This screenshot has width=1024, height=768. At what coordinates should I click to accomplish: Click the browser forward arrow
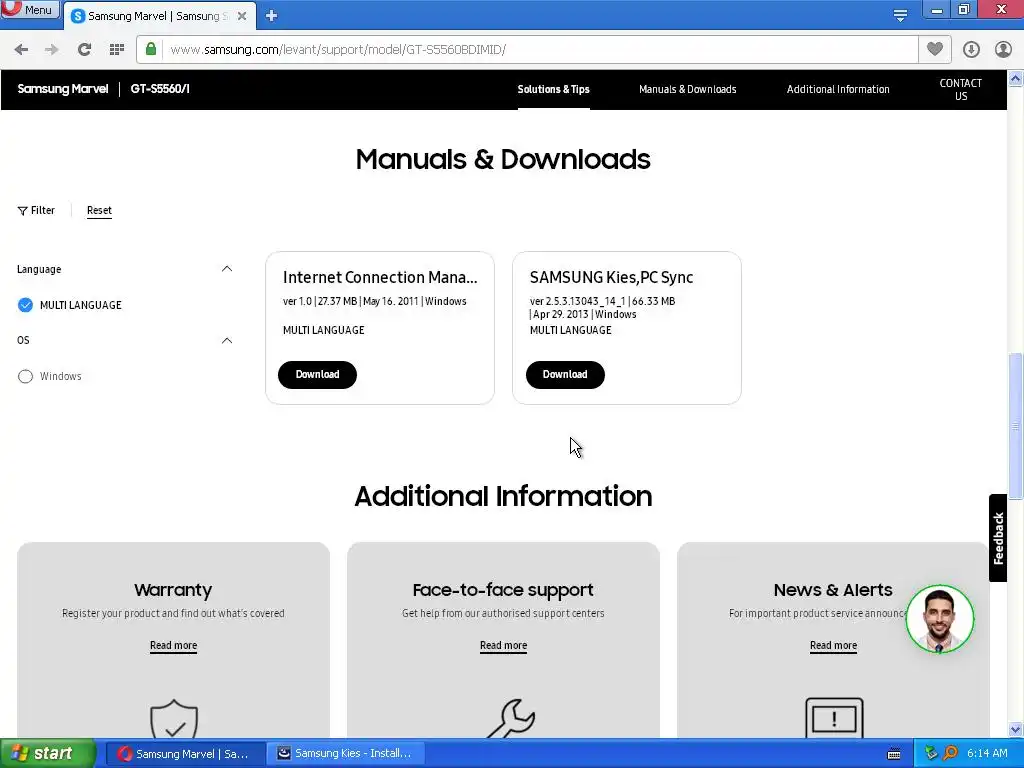click(x=52, y=50)
